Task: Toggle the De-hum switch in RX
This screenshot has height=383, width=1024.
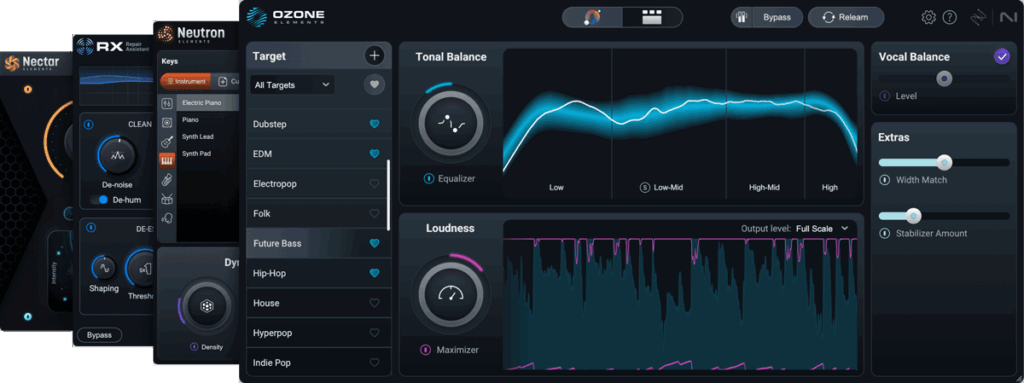Action: [99, 200]
